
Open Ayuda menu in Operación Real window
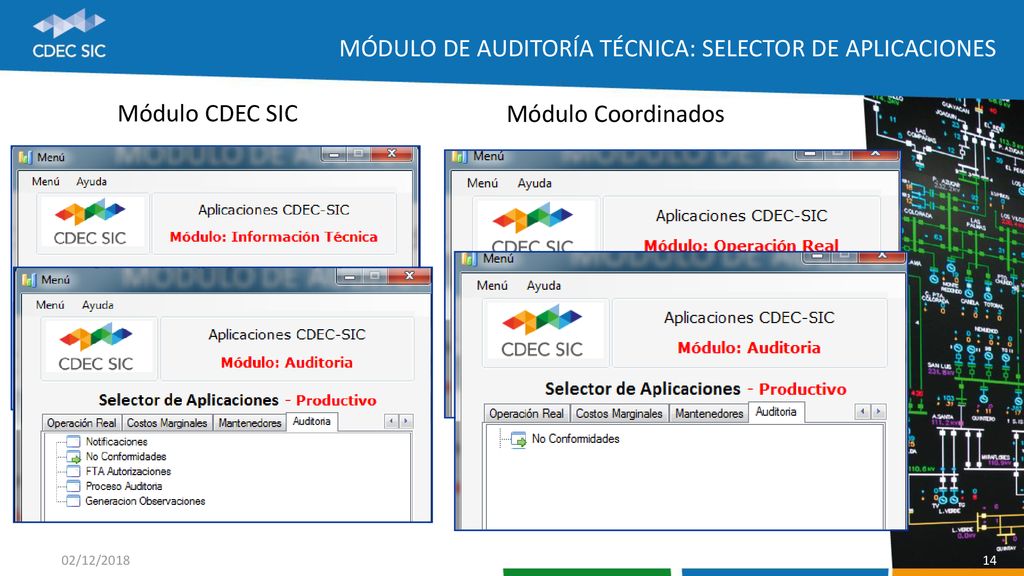pos(535,184)
